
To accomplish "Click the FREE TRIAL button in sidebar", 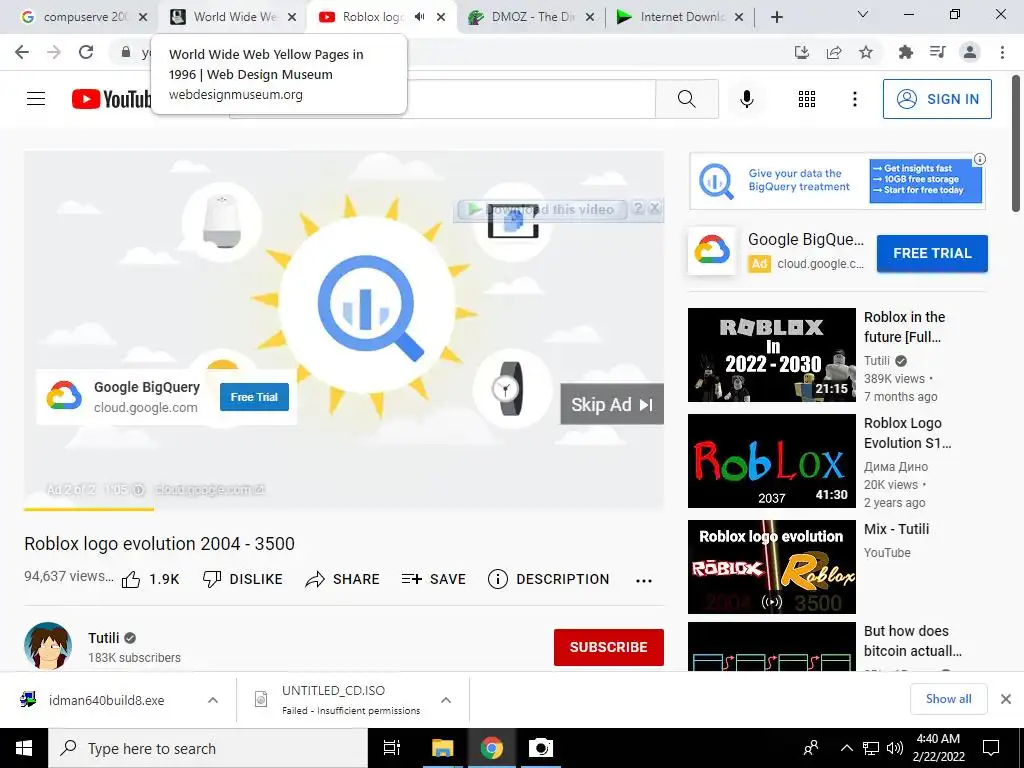I will click(932, 253).
